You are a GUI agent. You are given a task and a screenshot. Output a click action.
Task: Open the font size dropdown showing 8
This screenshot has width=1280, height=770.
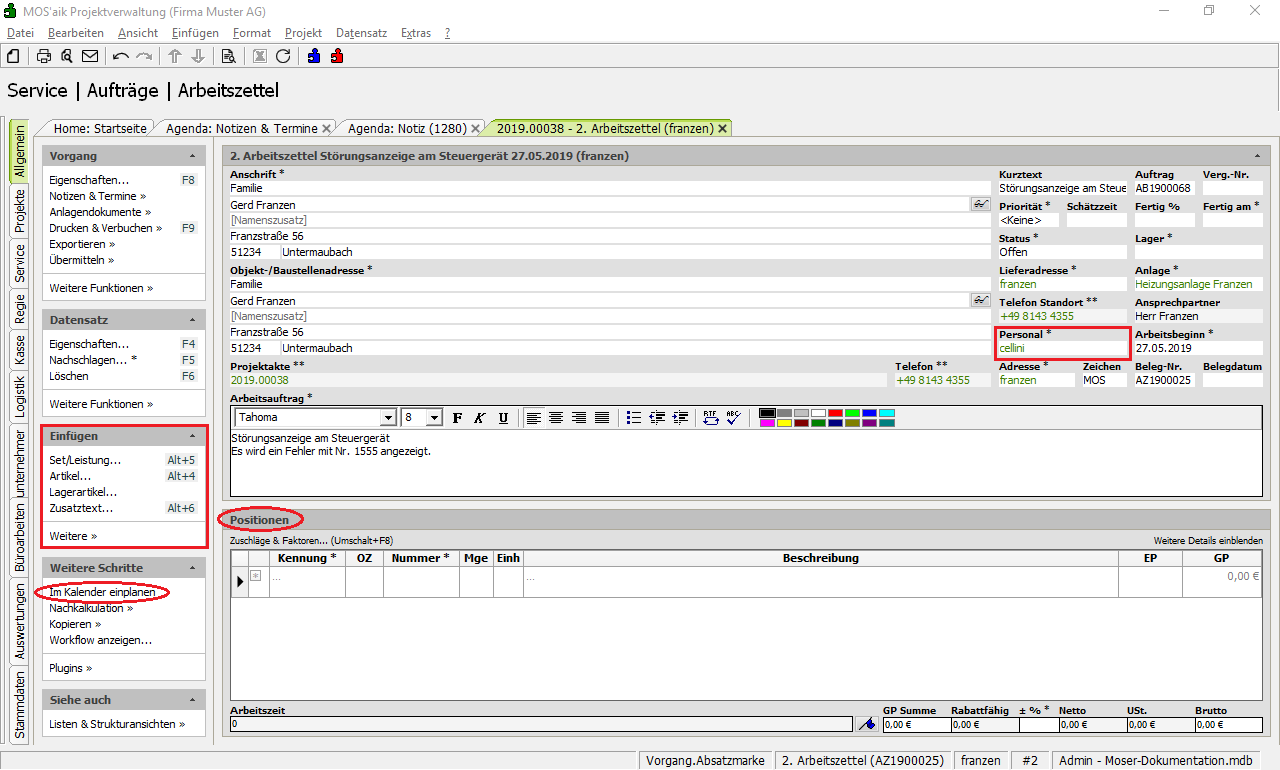pos(434,417)
